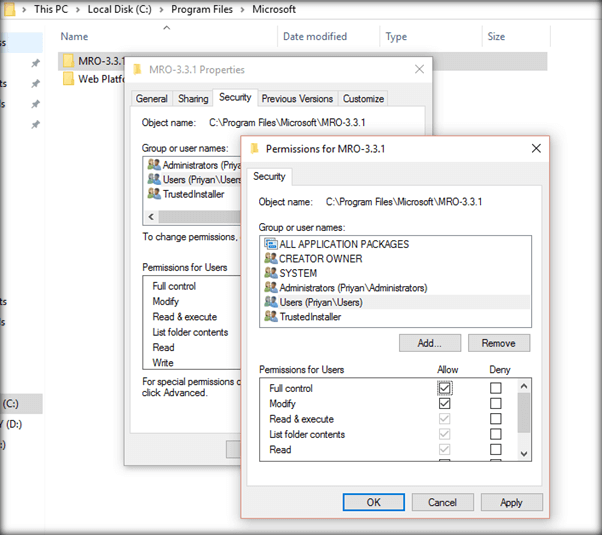Select TrustedInstaller in Permissions dialog list
The height and width of the screenshot is (535, 602).
click(x=395, y=316)
